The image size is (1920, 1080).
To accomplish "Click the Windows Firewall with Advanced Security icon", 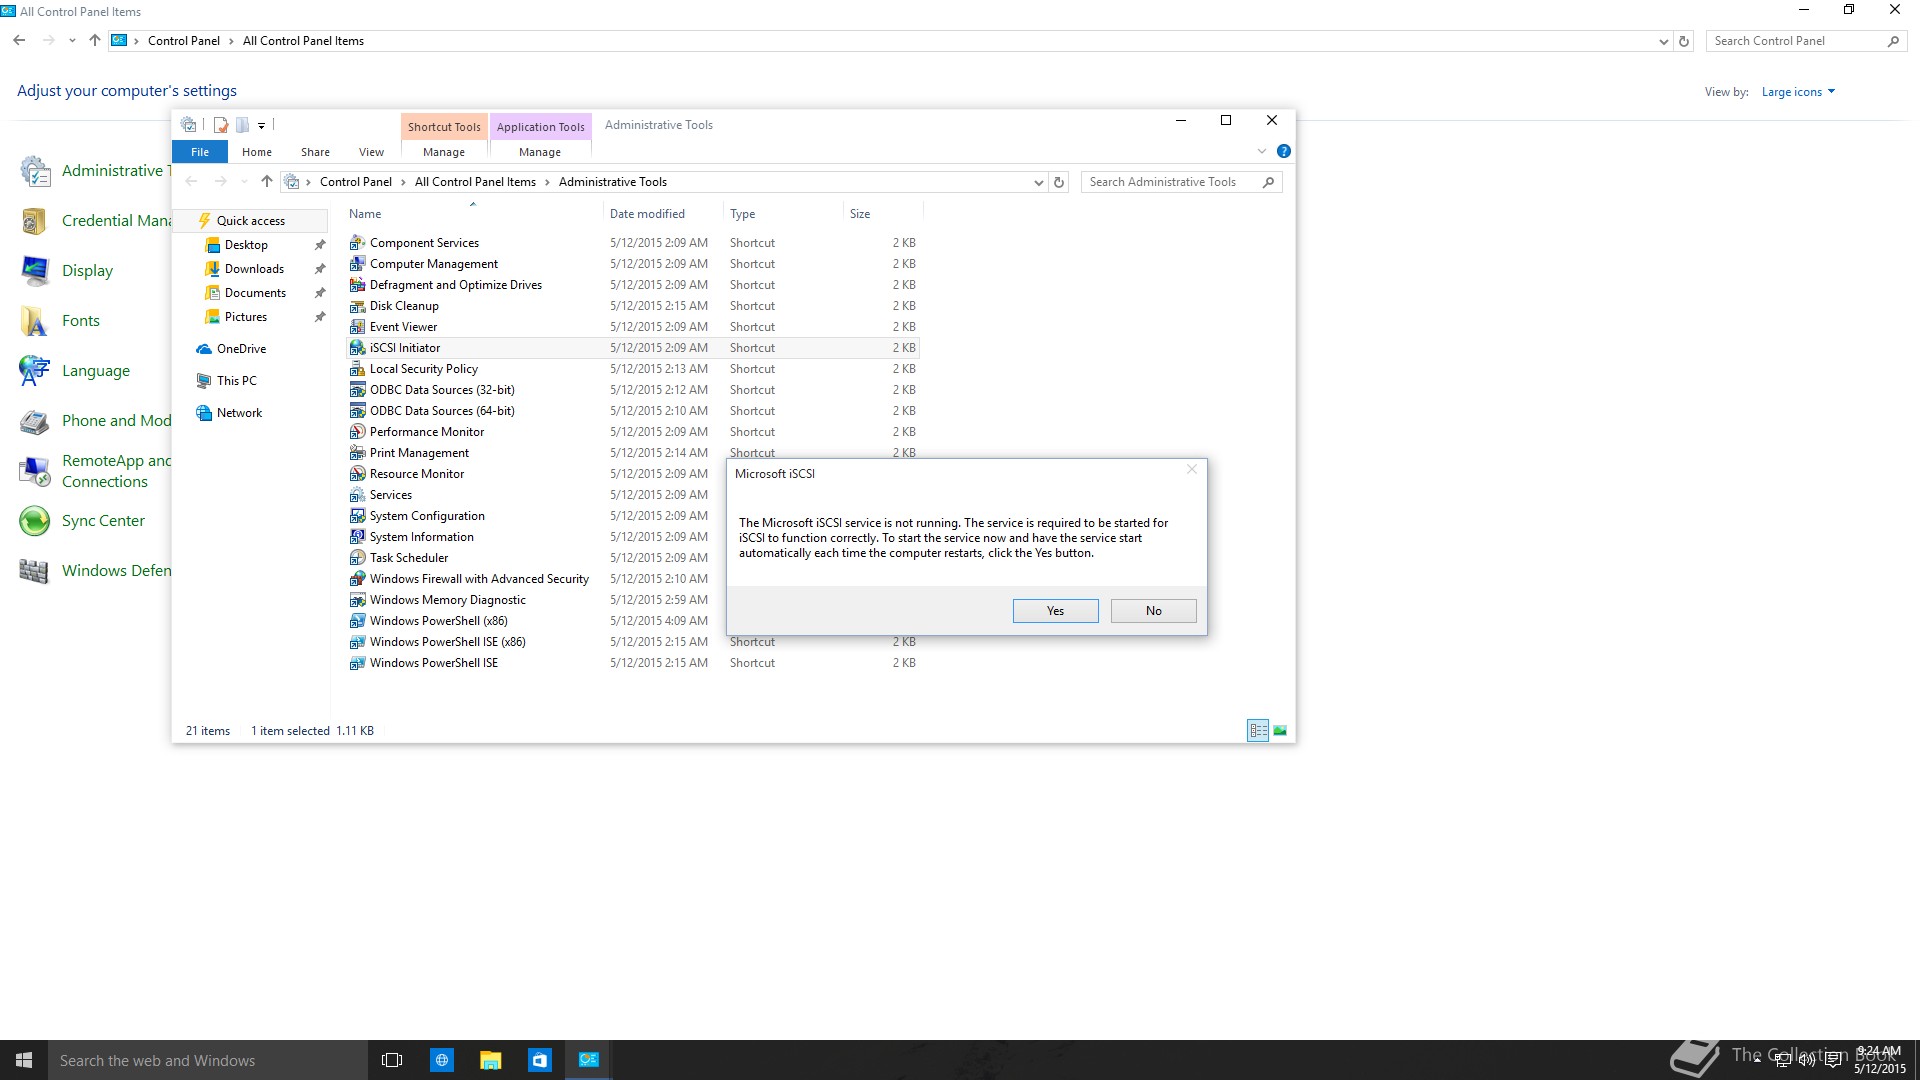I will (x=357, y=579).
